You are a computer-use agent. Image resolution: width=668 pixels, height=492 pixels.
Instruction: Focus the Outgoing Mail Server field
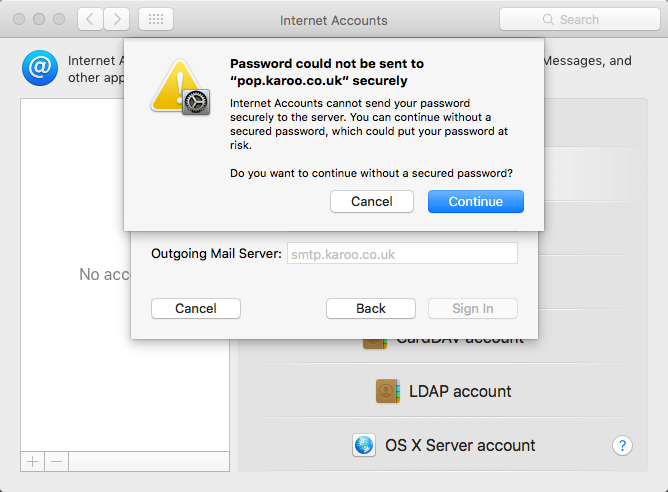point(402,254)
